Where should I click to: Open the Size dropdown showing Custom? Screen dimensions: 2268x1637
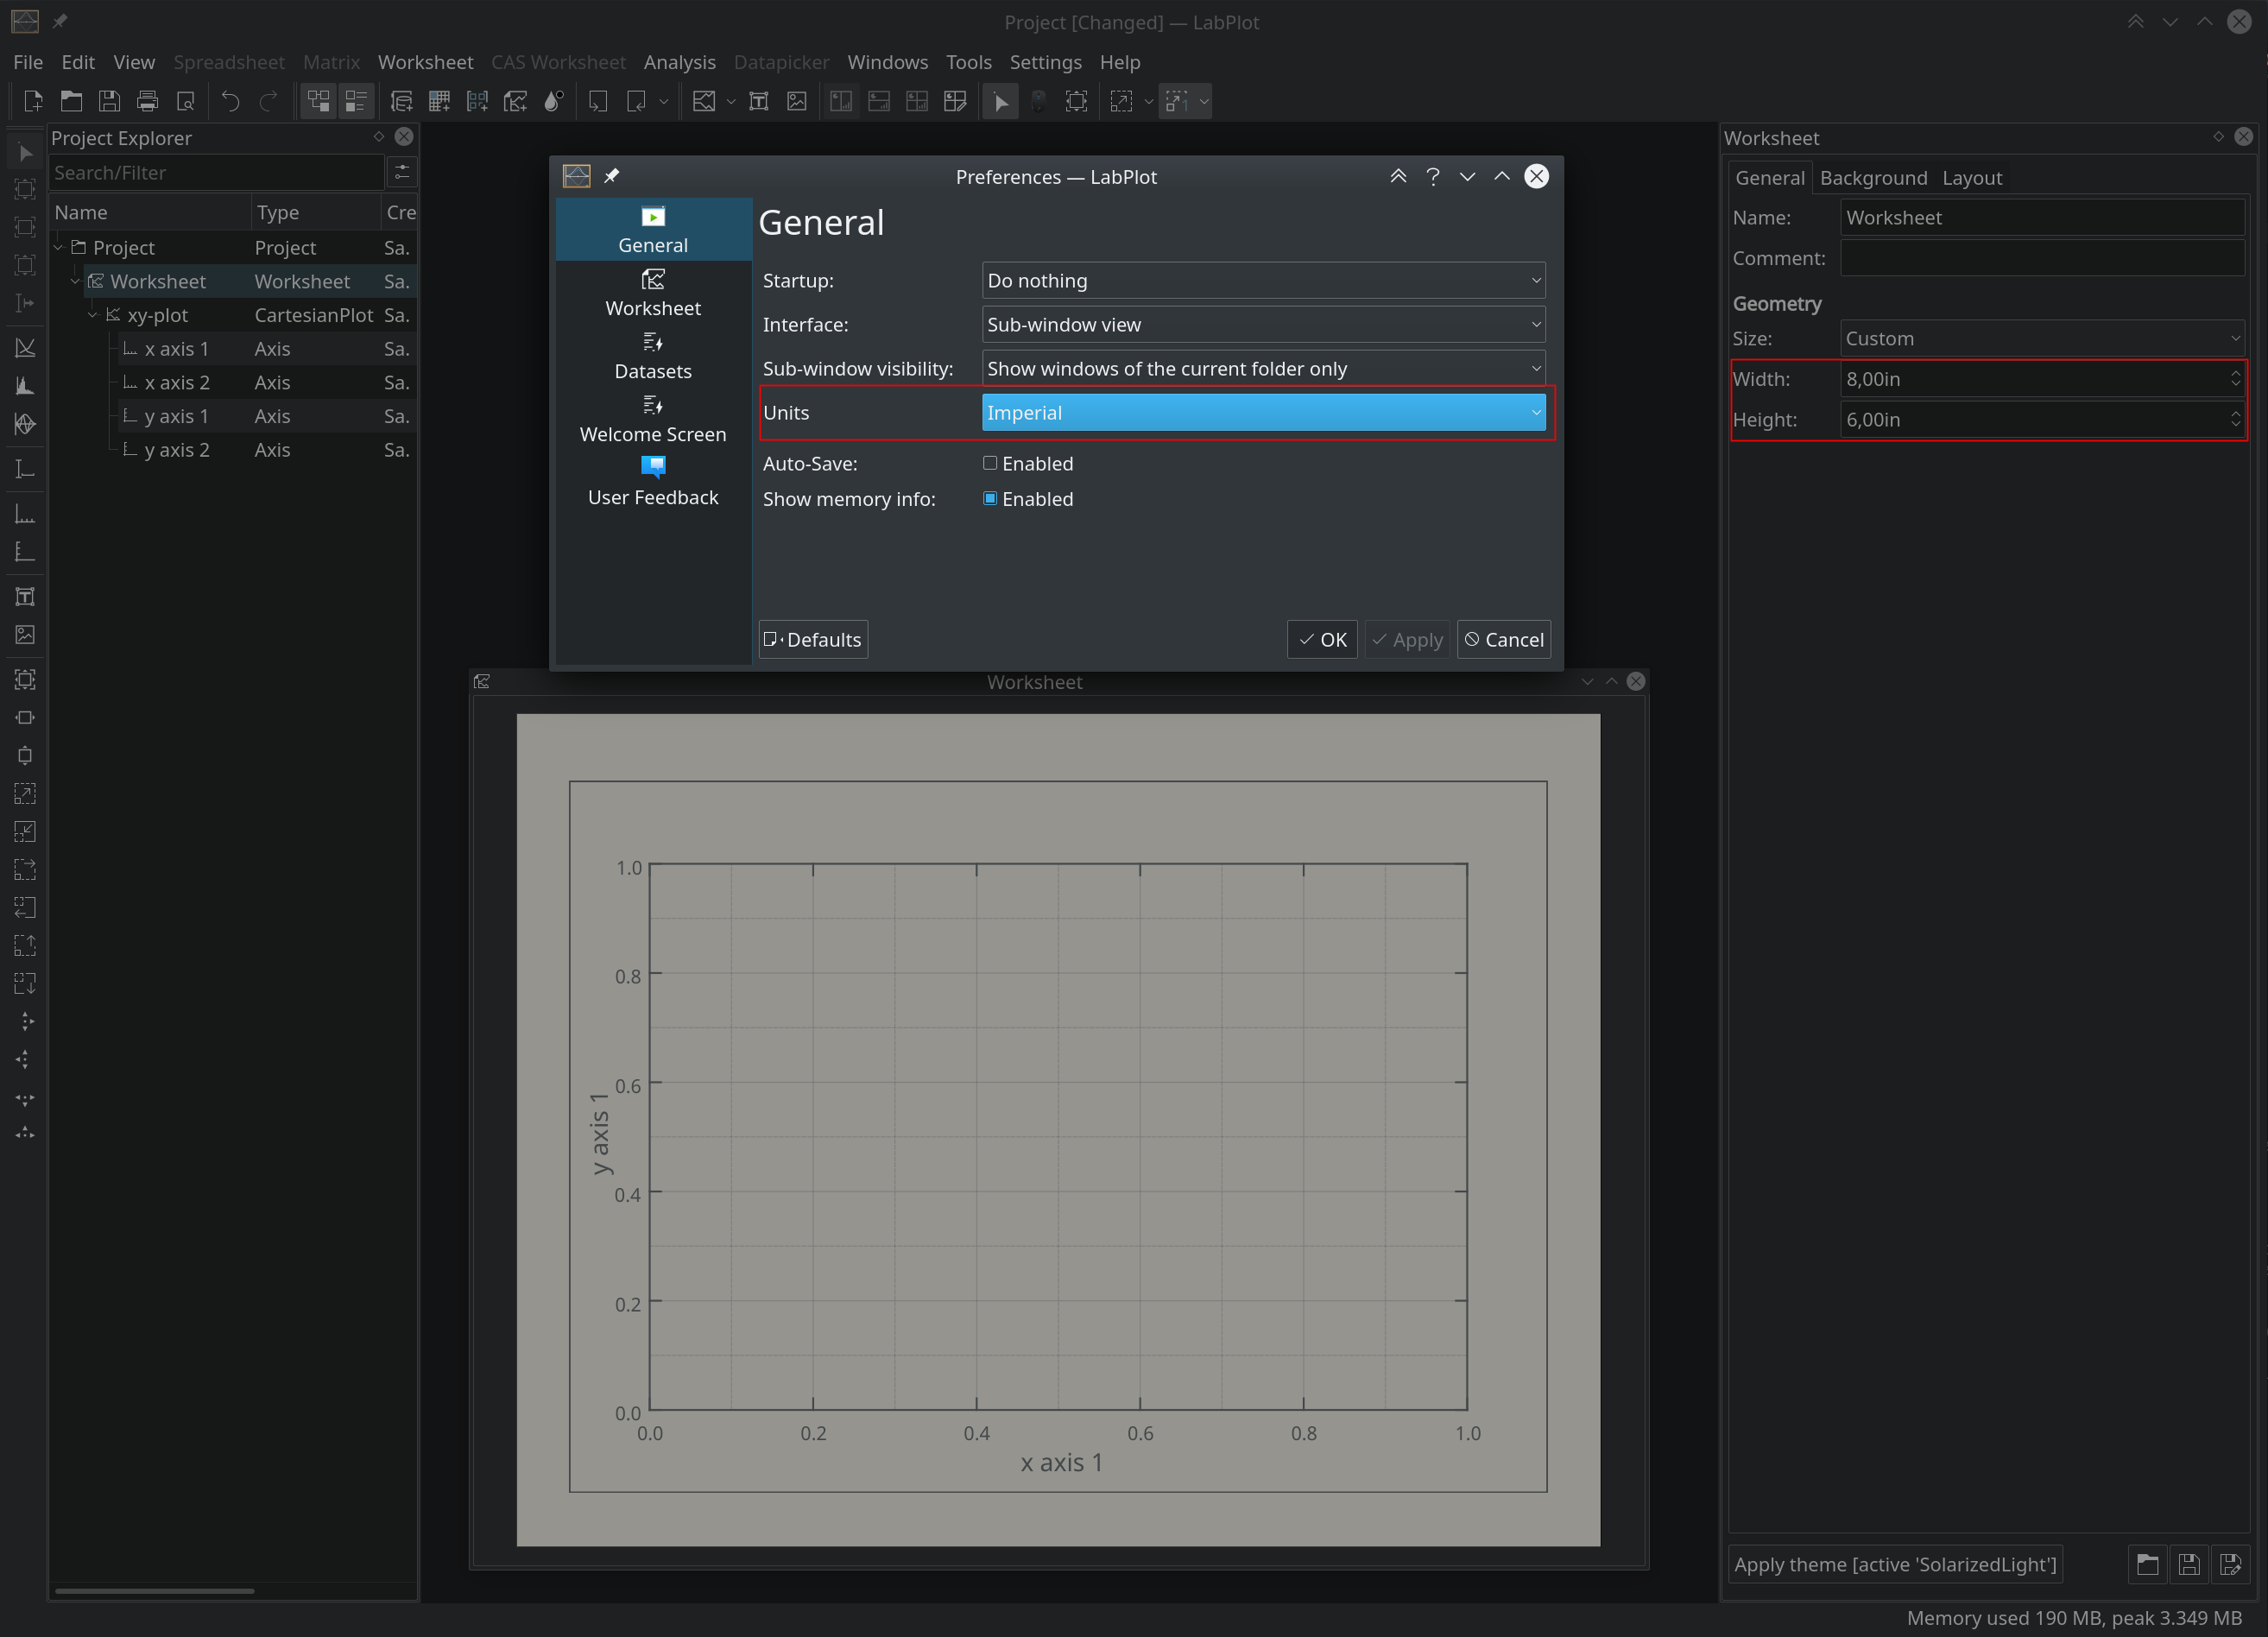tap(2040, 338)
